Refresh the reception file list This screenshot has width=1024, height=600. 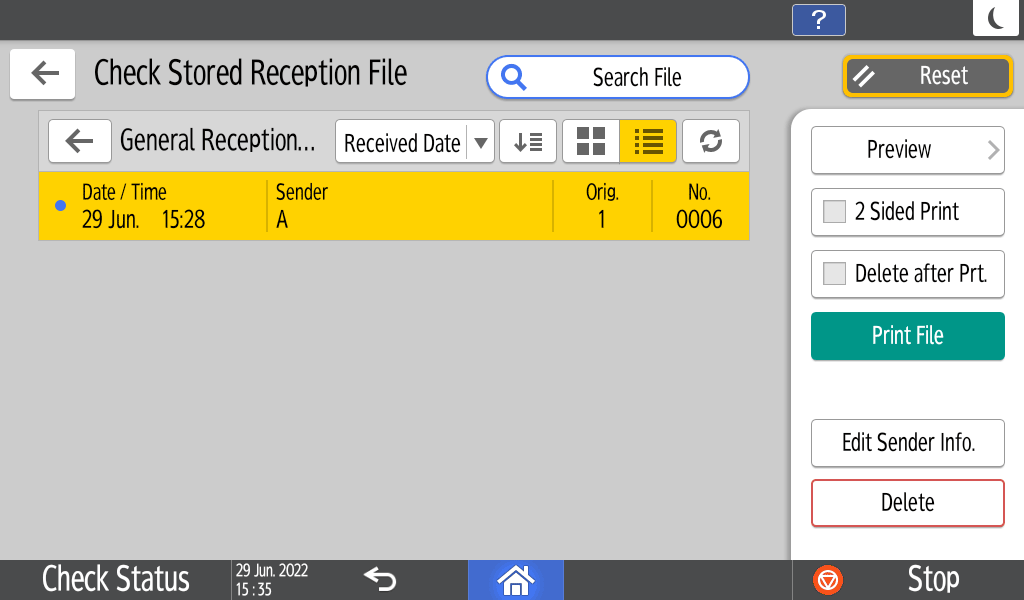tap(711, 142)
